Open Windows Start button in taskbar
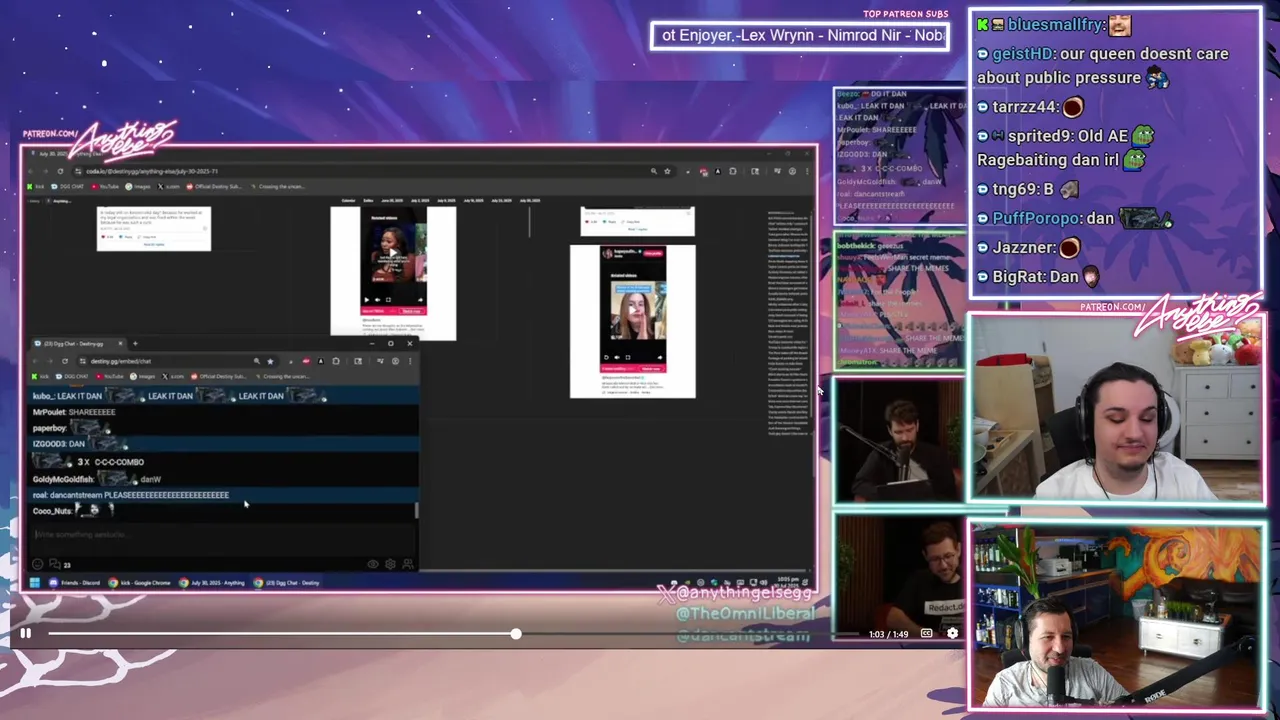Image resolution: width=1280 pixels, height=720 pixels. click(35, 583)
